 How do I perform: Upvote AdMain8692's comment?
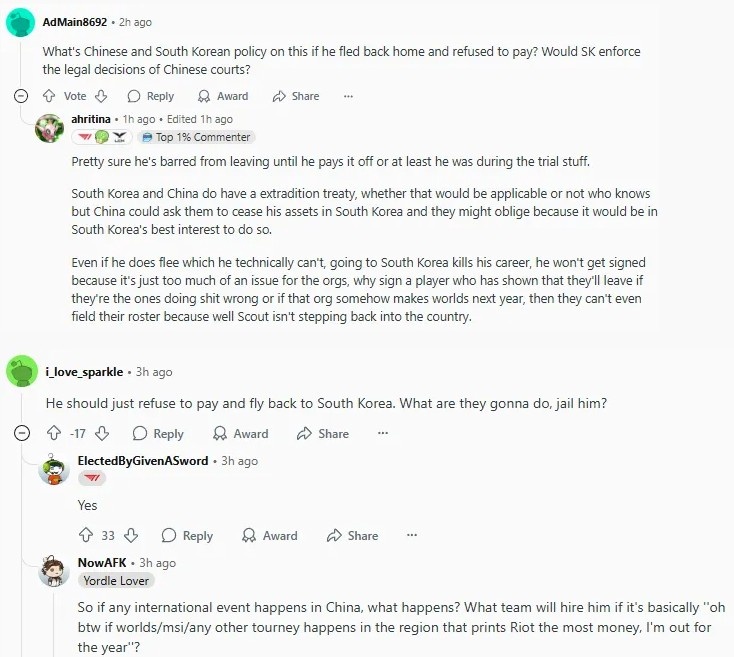pyautogui.click(x=49, y=96)
